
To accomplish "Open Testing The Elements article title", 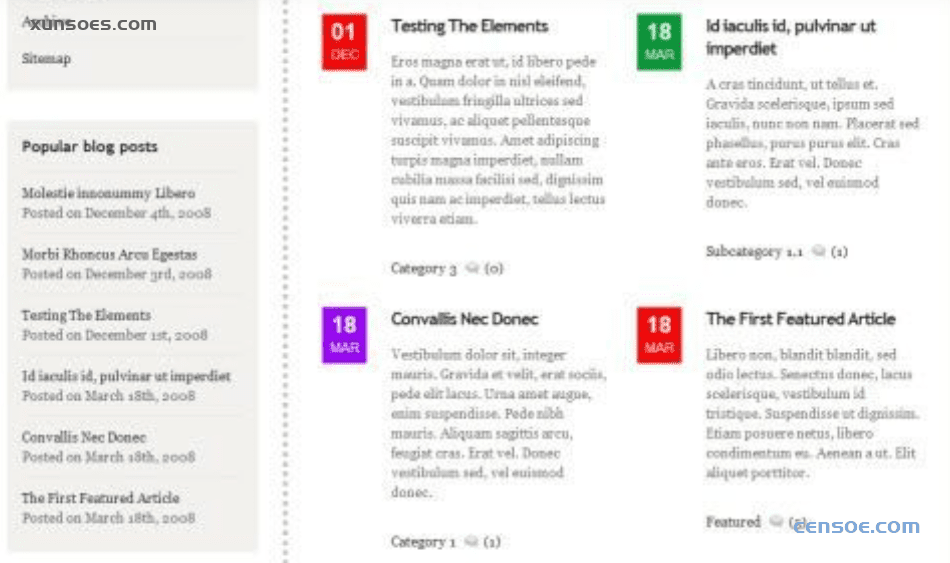I will click(469, 26).
